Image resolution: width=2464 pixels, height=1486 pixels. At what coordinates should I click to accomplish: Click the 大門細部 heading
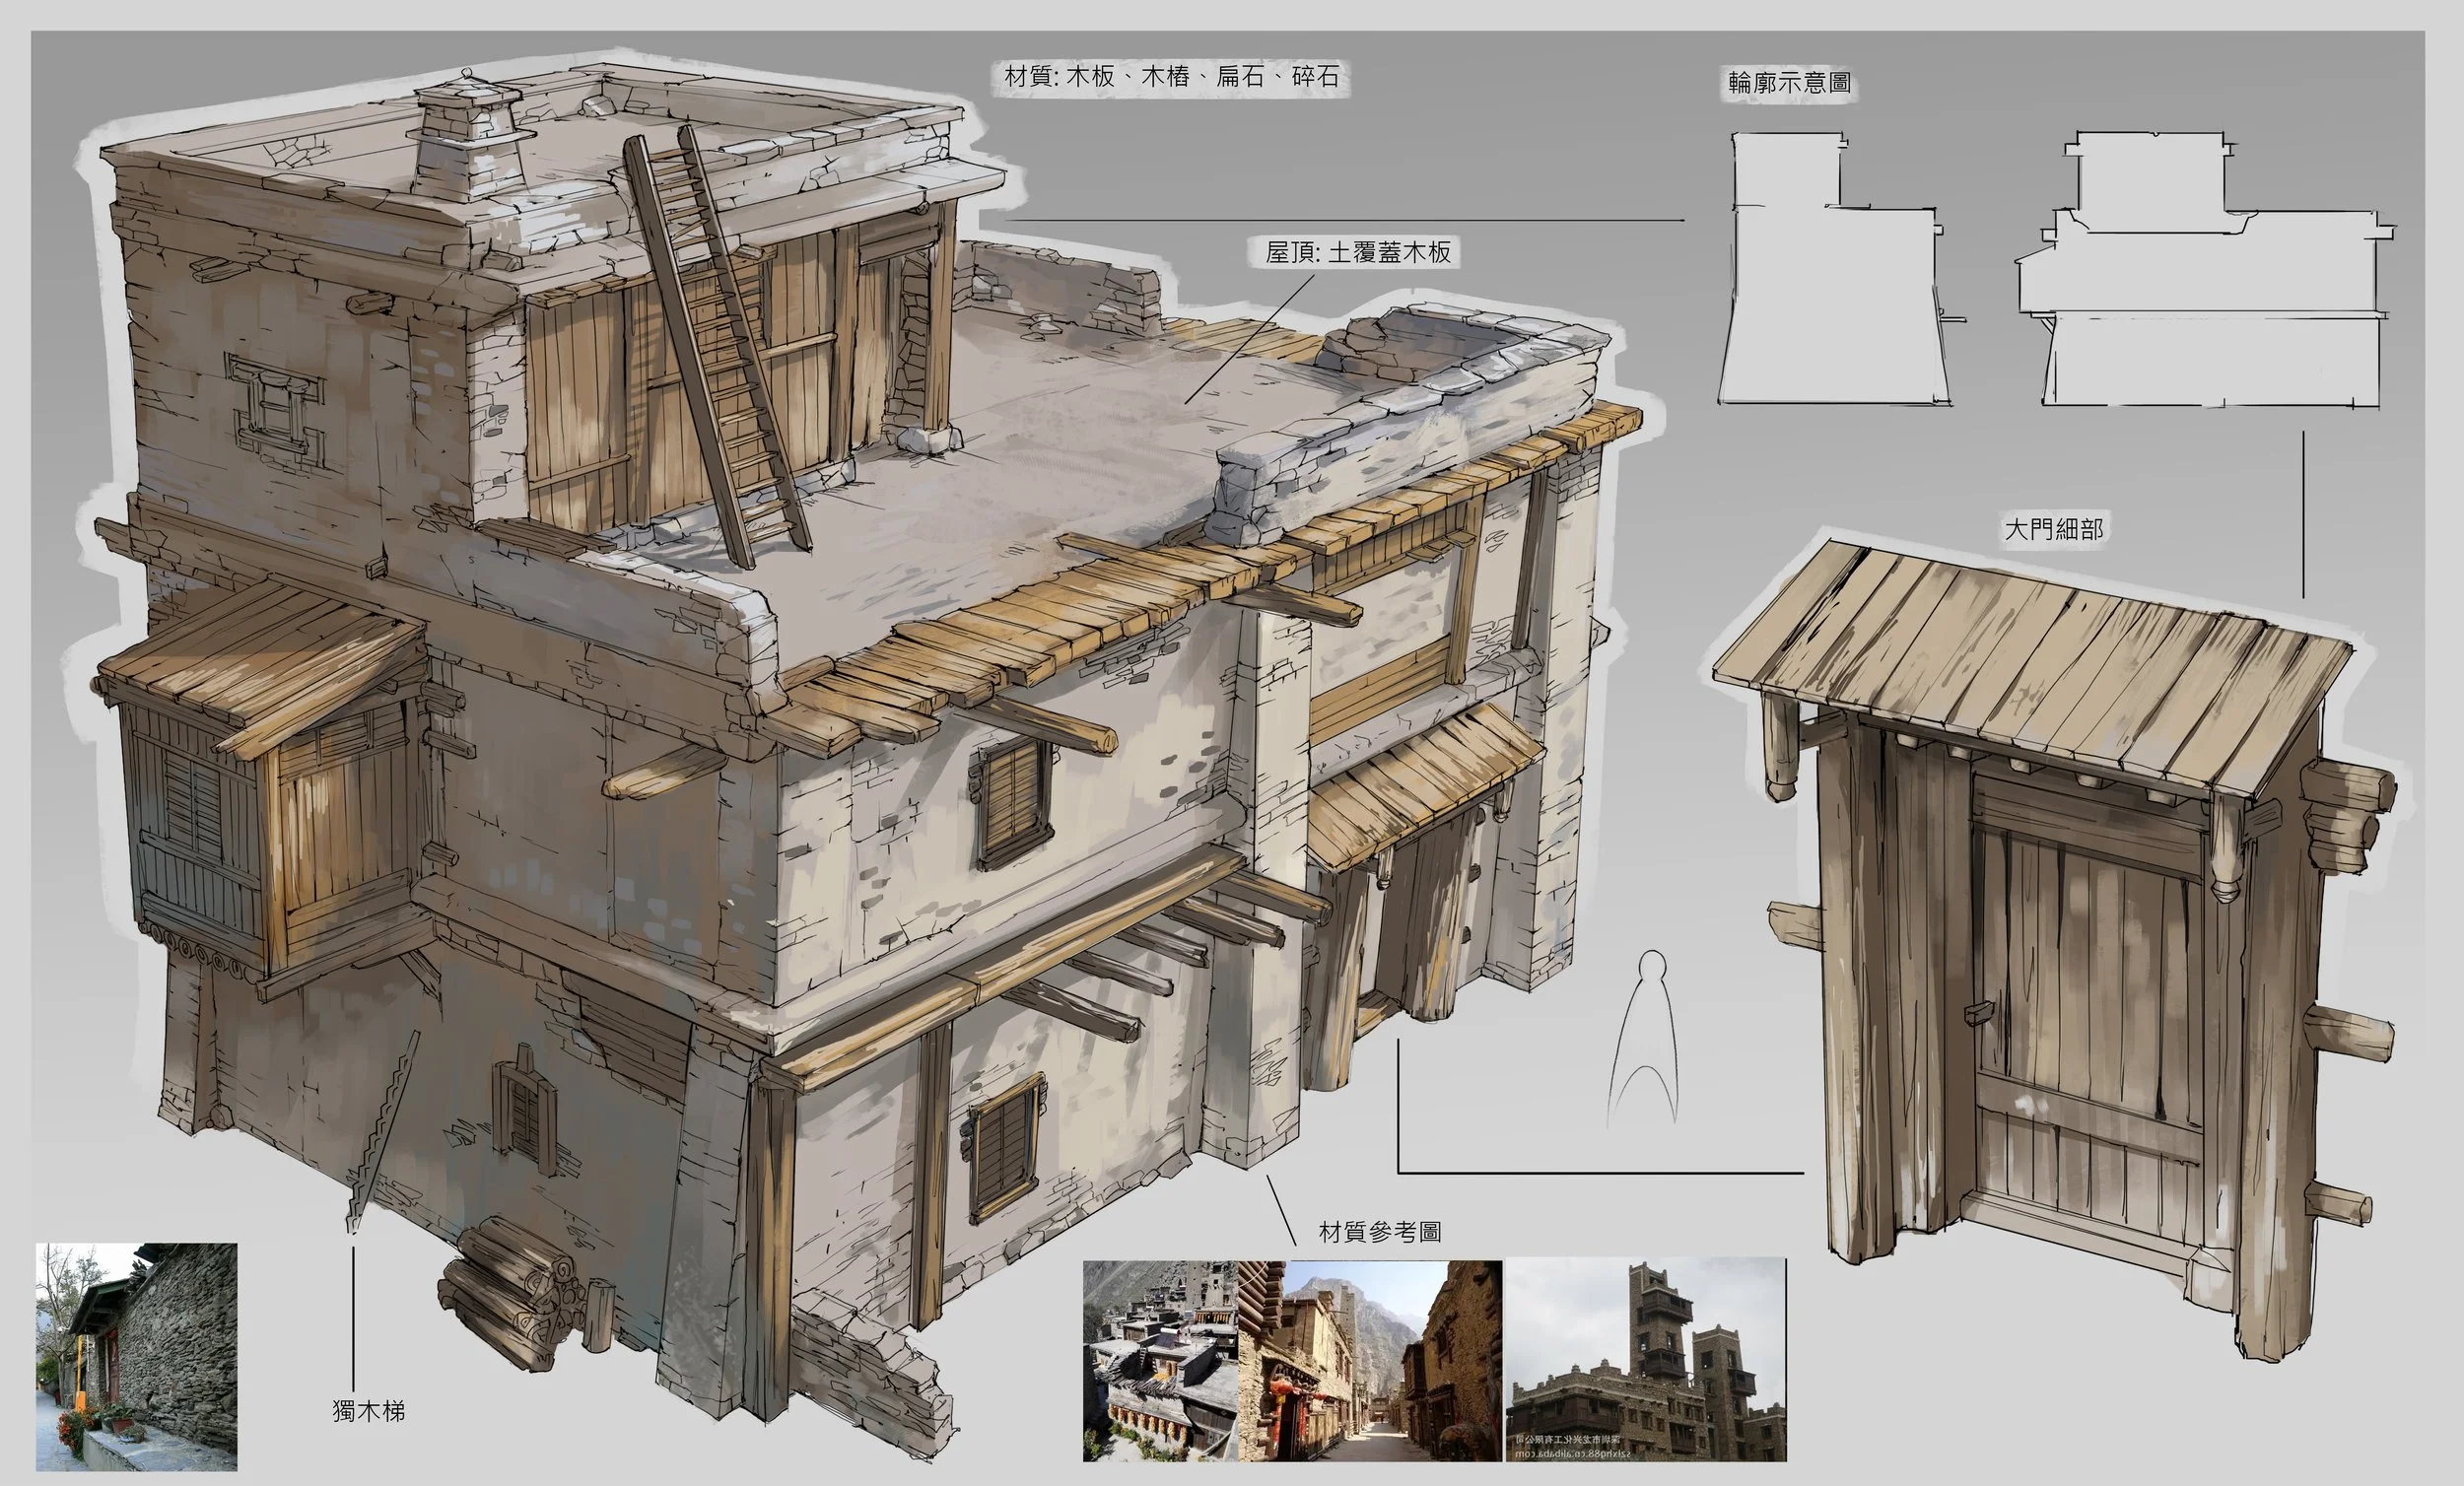pos(2053,529)
